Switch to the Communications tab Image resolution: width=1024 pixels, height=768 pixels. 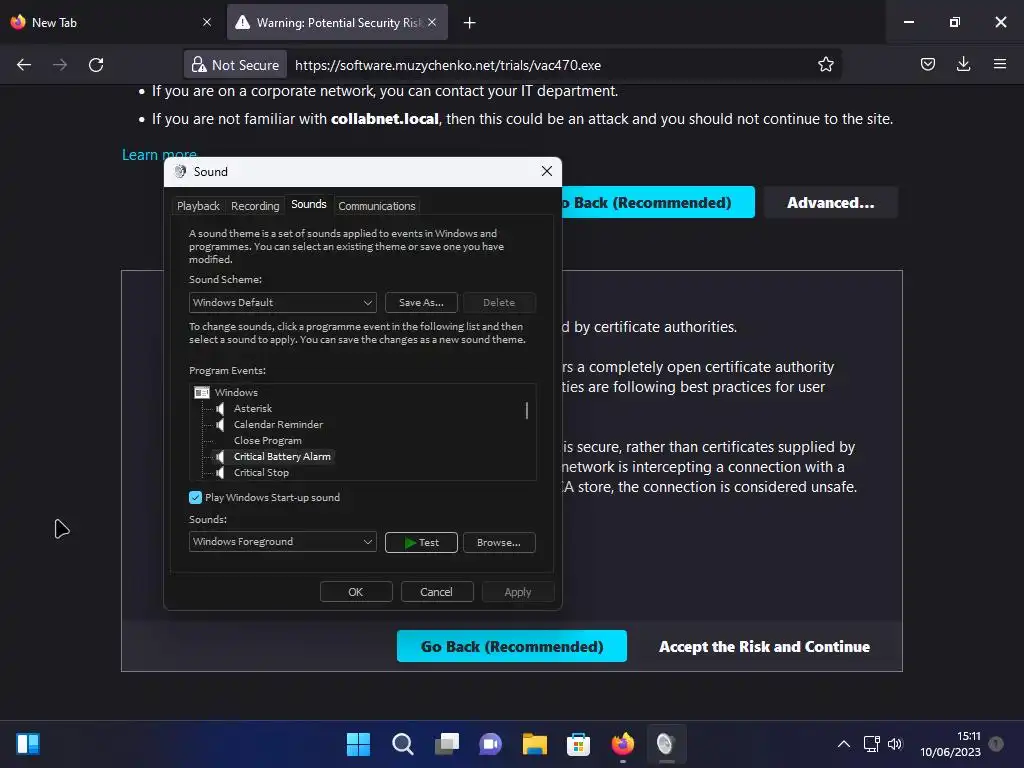[377, 206]
